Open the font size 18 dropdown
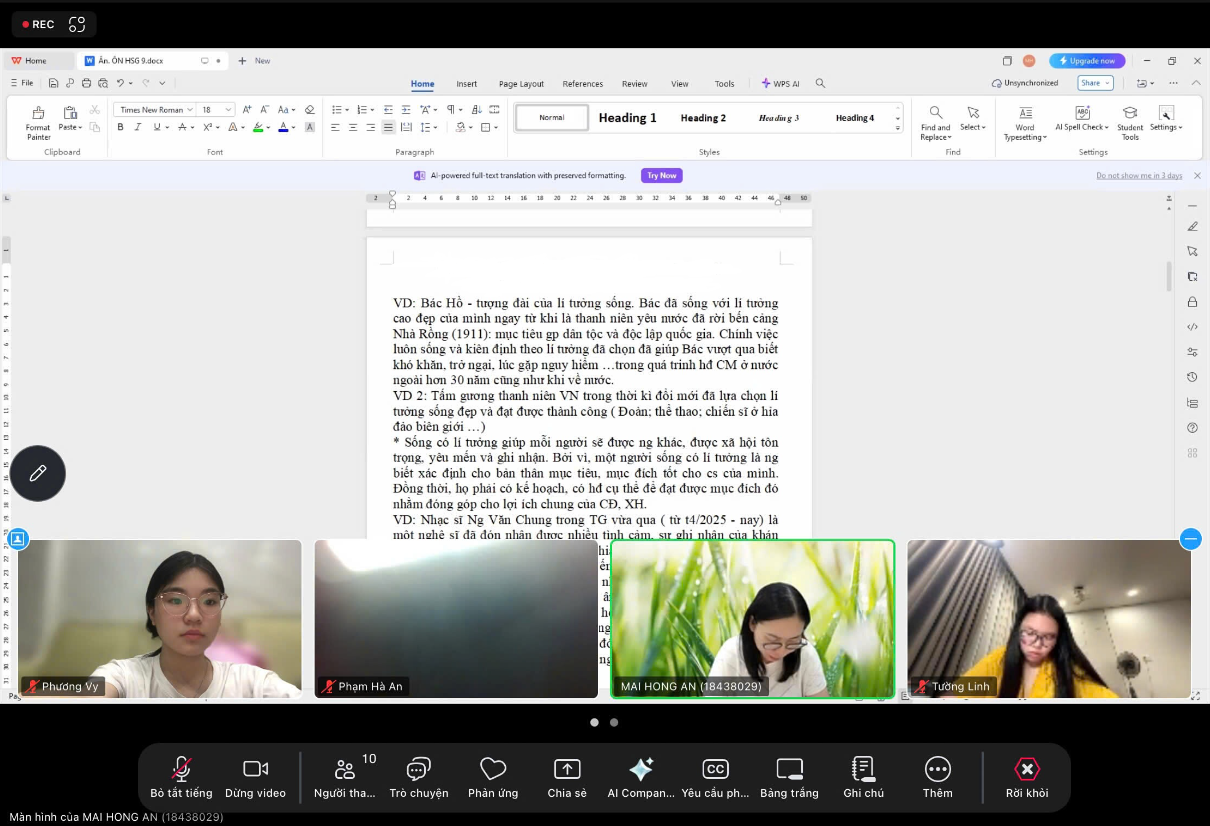1210x826 pixels. (x=228, y=110)
